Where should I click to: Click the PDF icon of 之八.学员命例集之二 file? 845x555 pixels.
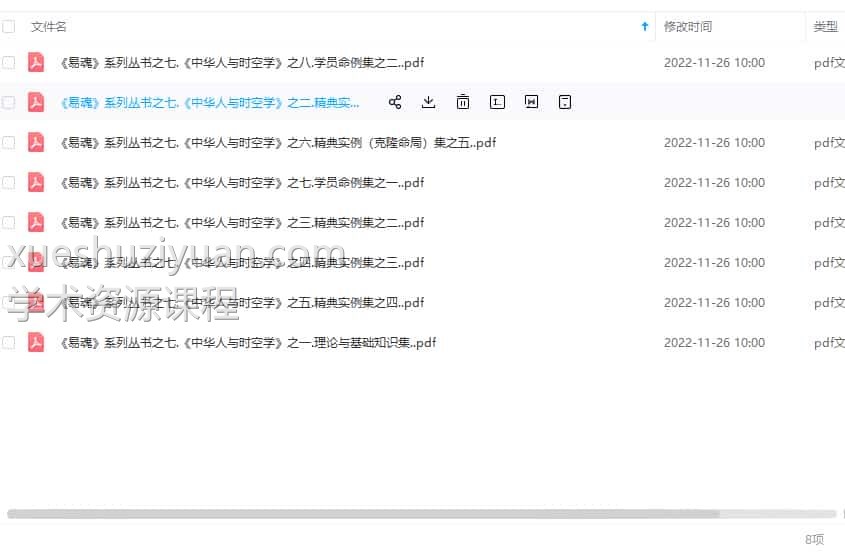click(x=36, y=62)
